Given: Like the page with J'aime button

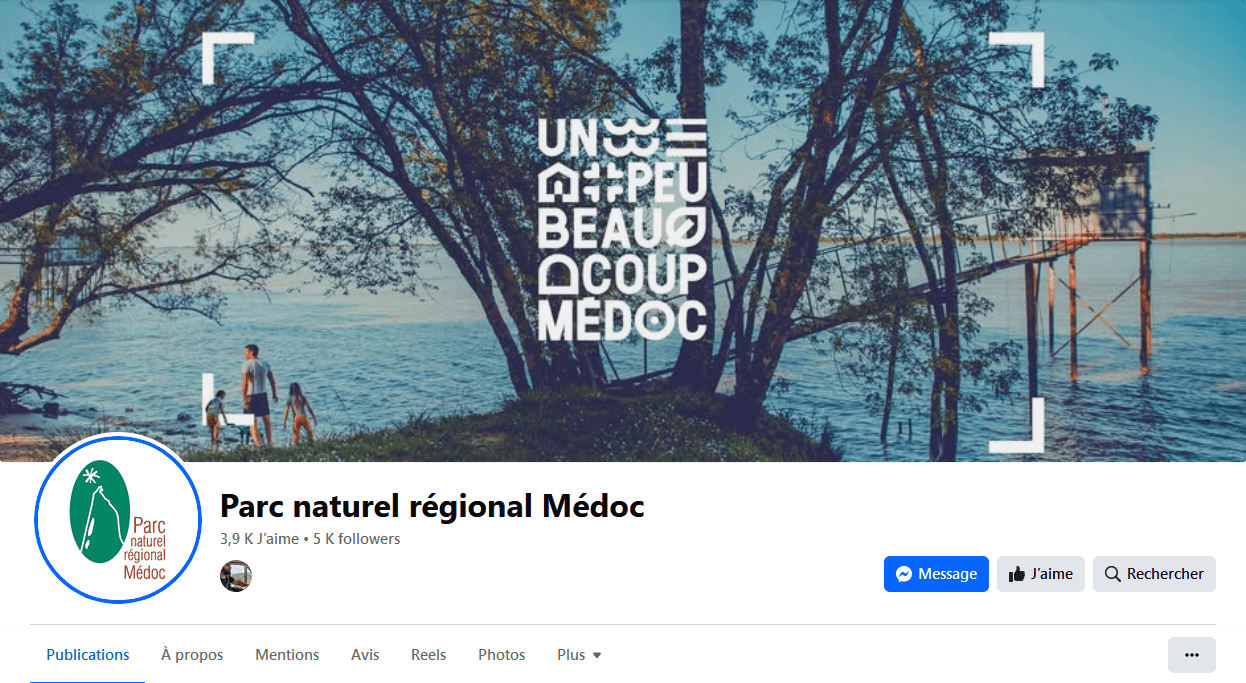Looking at the screenshot, I should point(1040,574).
